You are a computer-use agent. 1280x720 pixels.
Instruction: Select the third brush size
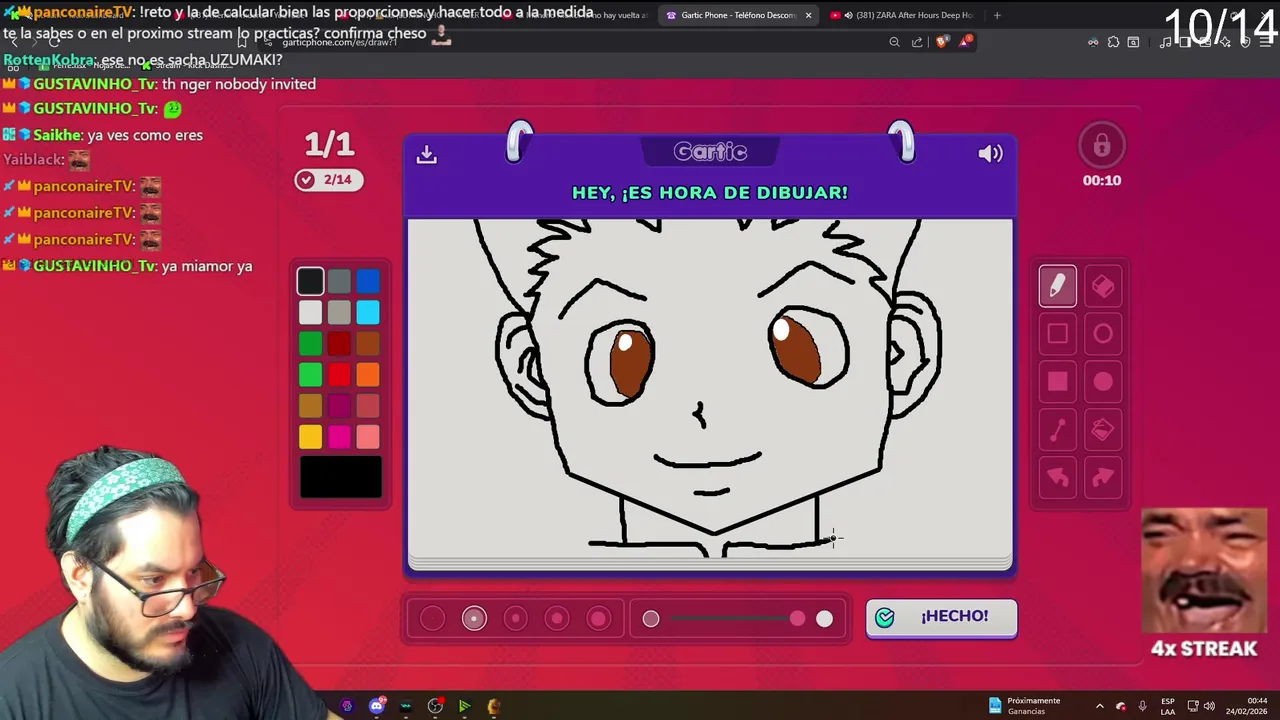point(516,619)
